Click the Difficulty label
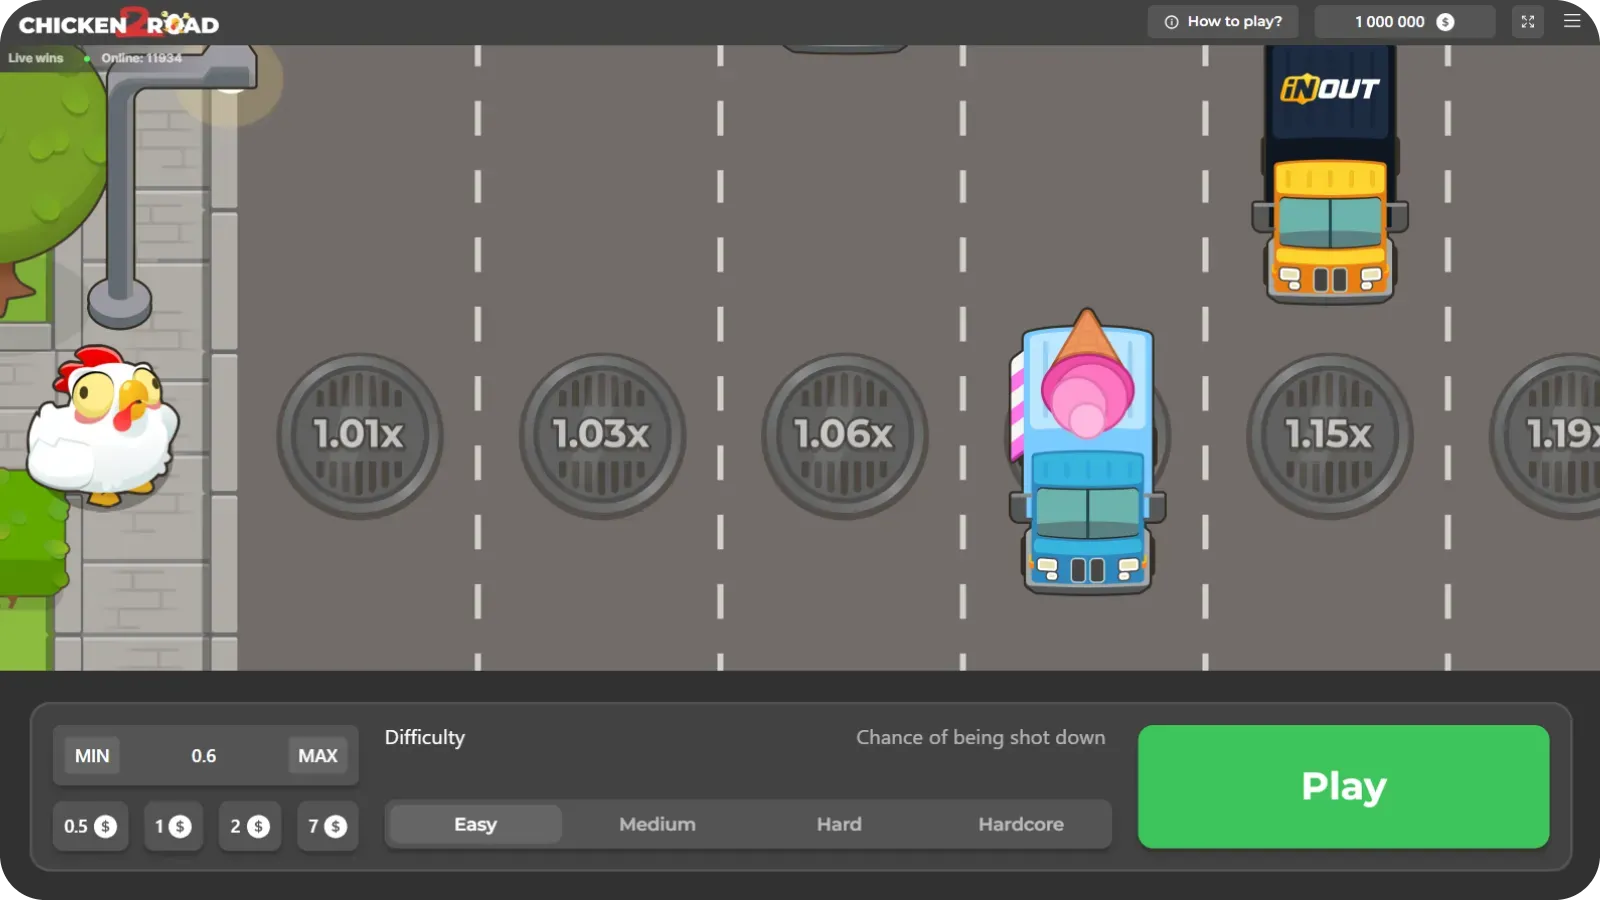The image size is (1600, 900). click(x=425, y=738)
